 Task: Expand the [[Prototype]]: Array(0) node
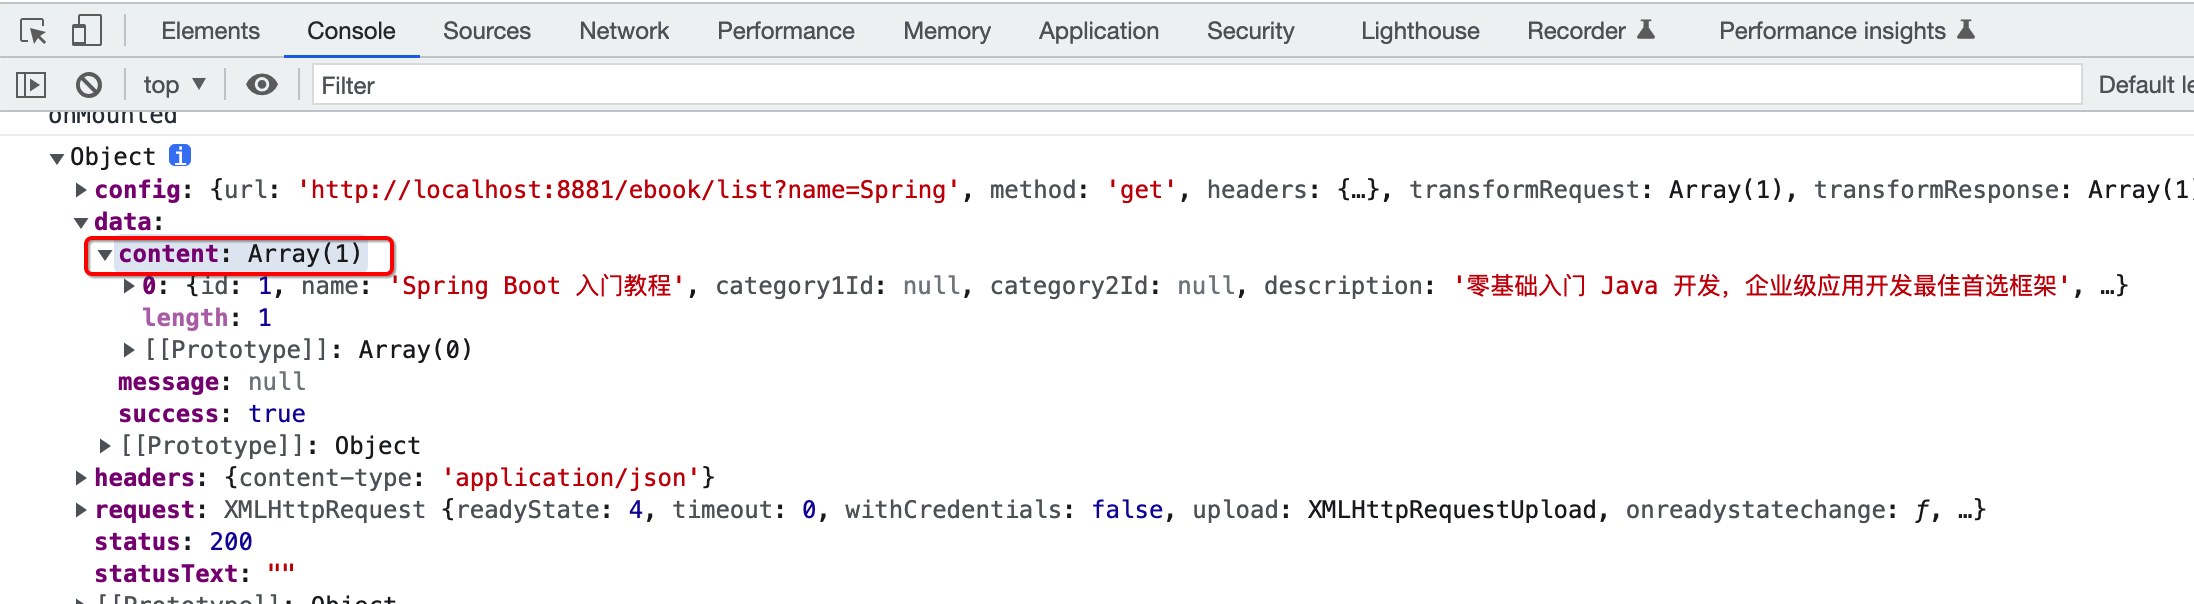tap(129, 349)
